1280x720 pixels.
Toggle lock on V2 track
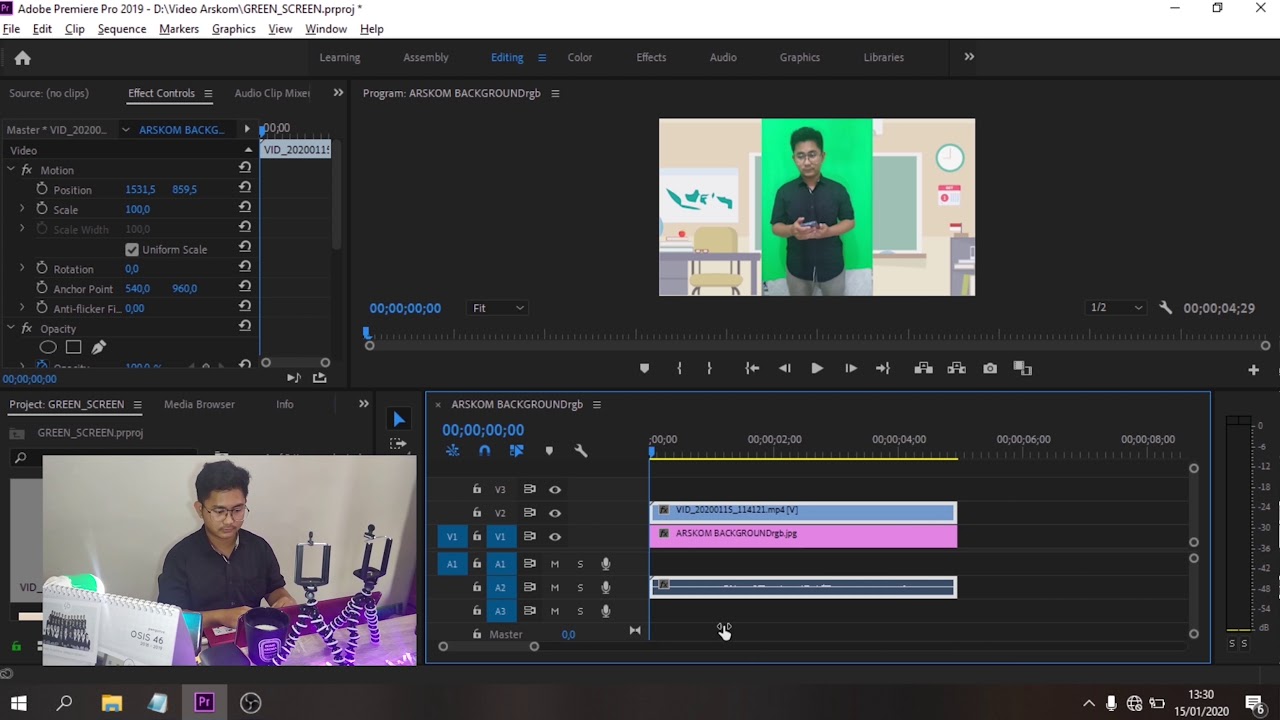click(x=477, y=513)
